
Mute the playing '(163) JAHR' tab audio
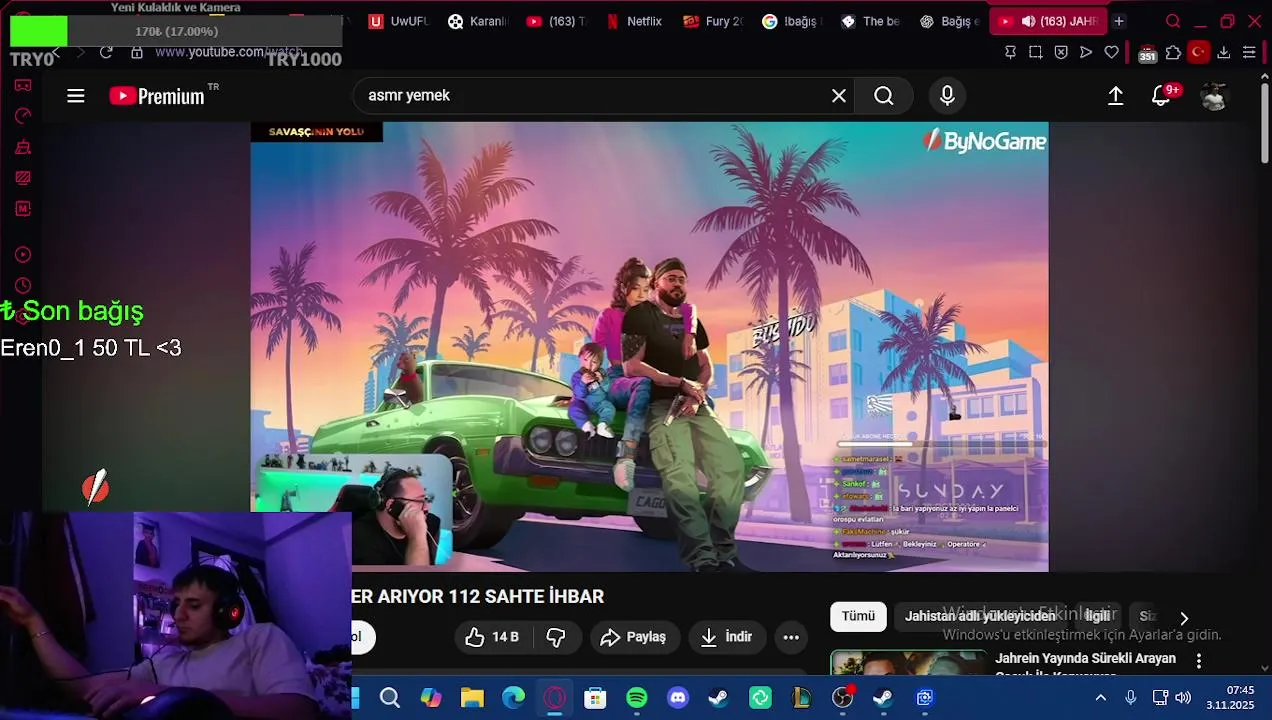[1028, 21]
